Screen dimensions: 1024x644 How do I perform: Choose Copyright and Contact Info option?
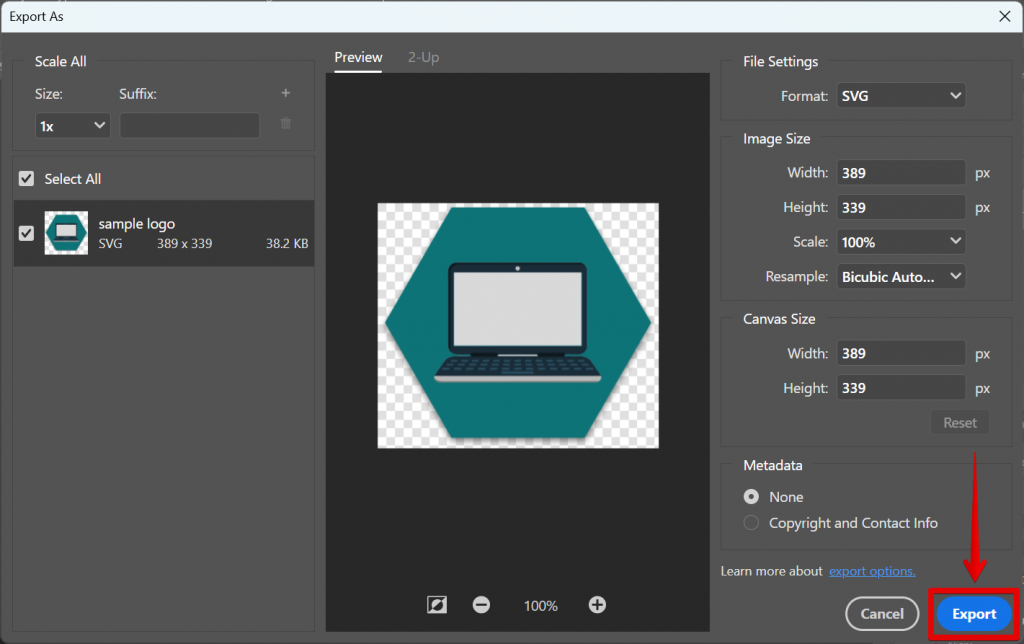pos(751,523)
